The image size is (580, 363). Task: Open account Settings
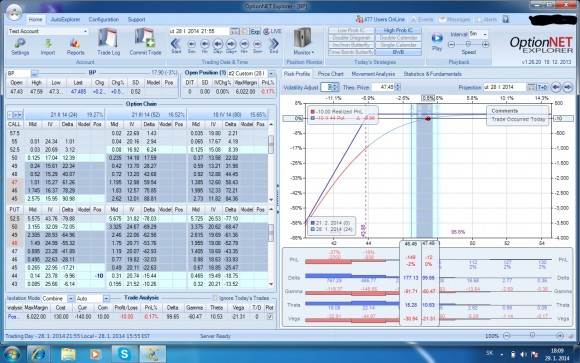click(20, 47)
